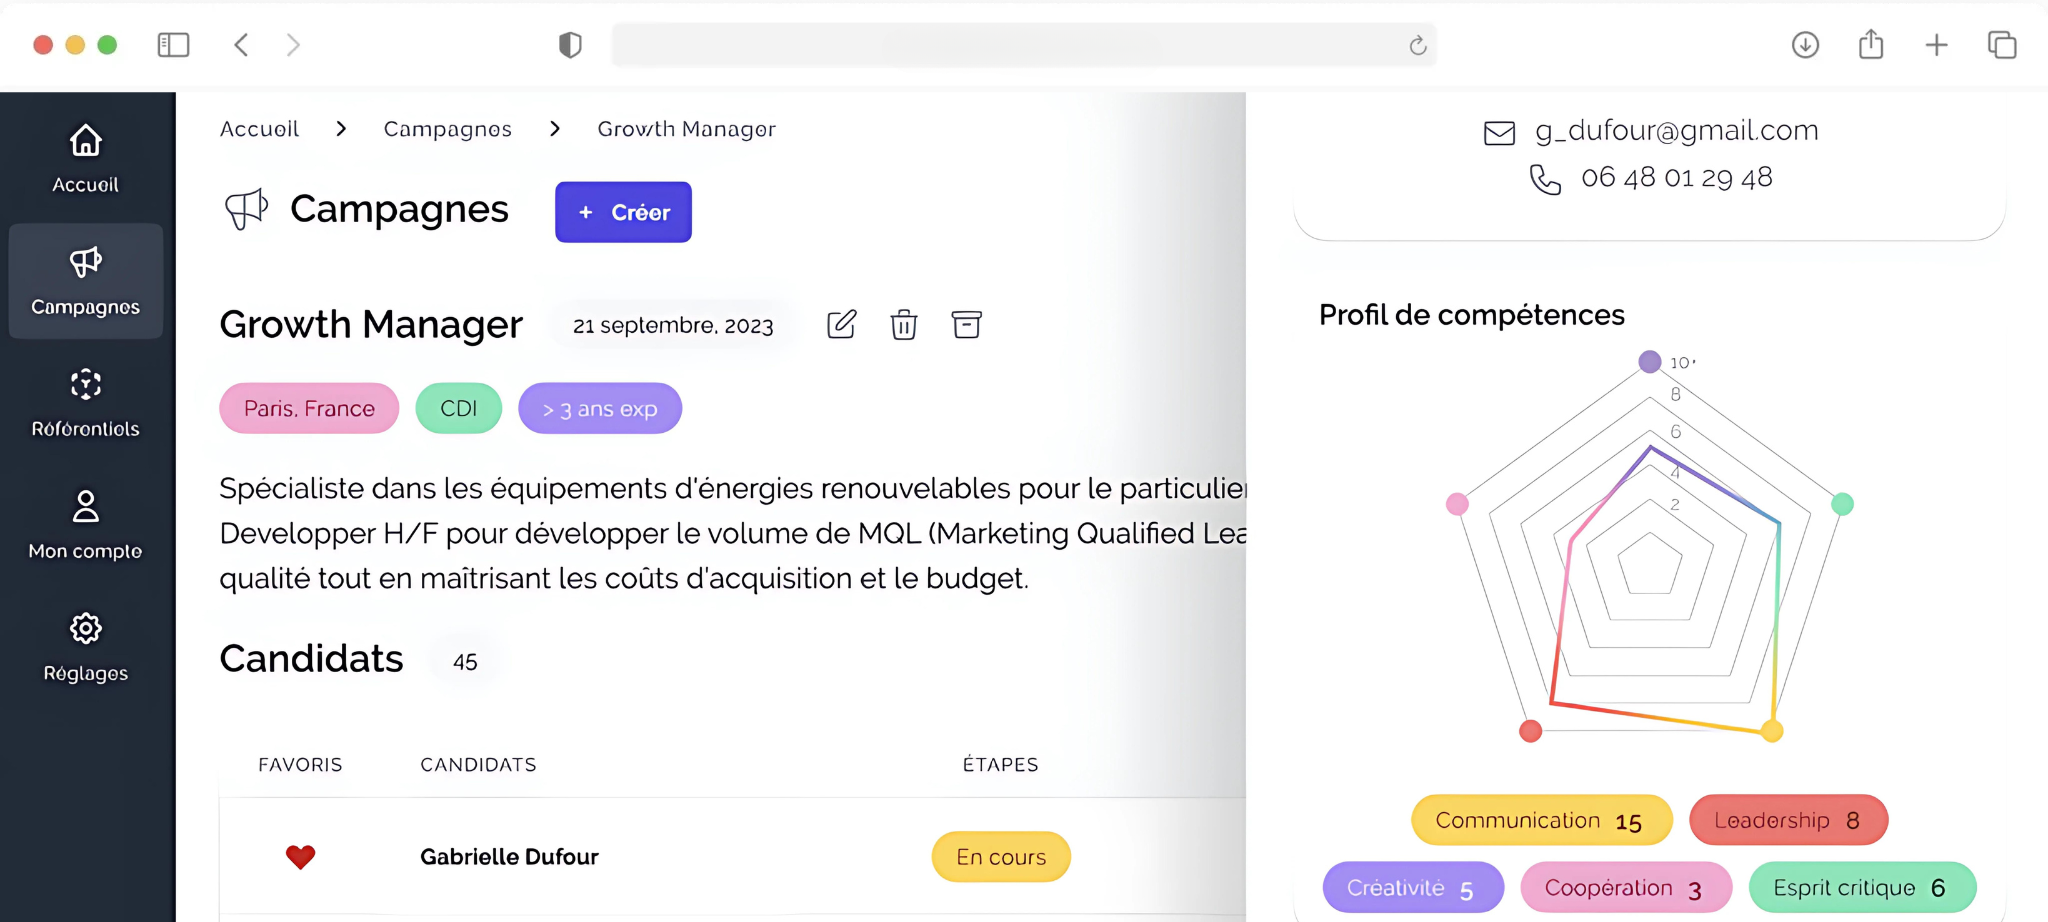Click the Créer button
The width and height of the screenshot is (2048, 922).
623,212
